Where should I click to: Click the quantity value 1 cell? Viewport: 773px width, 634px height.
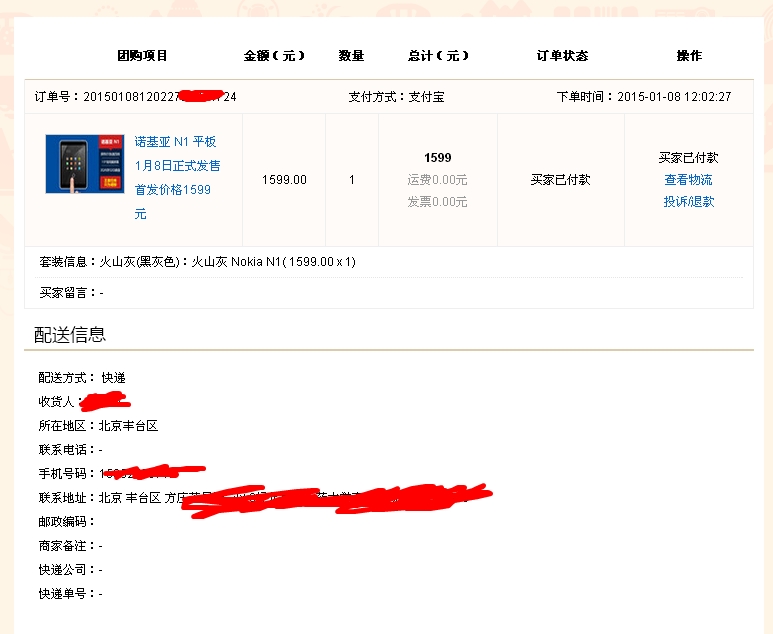[x=351, y=180]
